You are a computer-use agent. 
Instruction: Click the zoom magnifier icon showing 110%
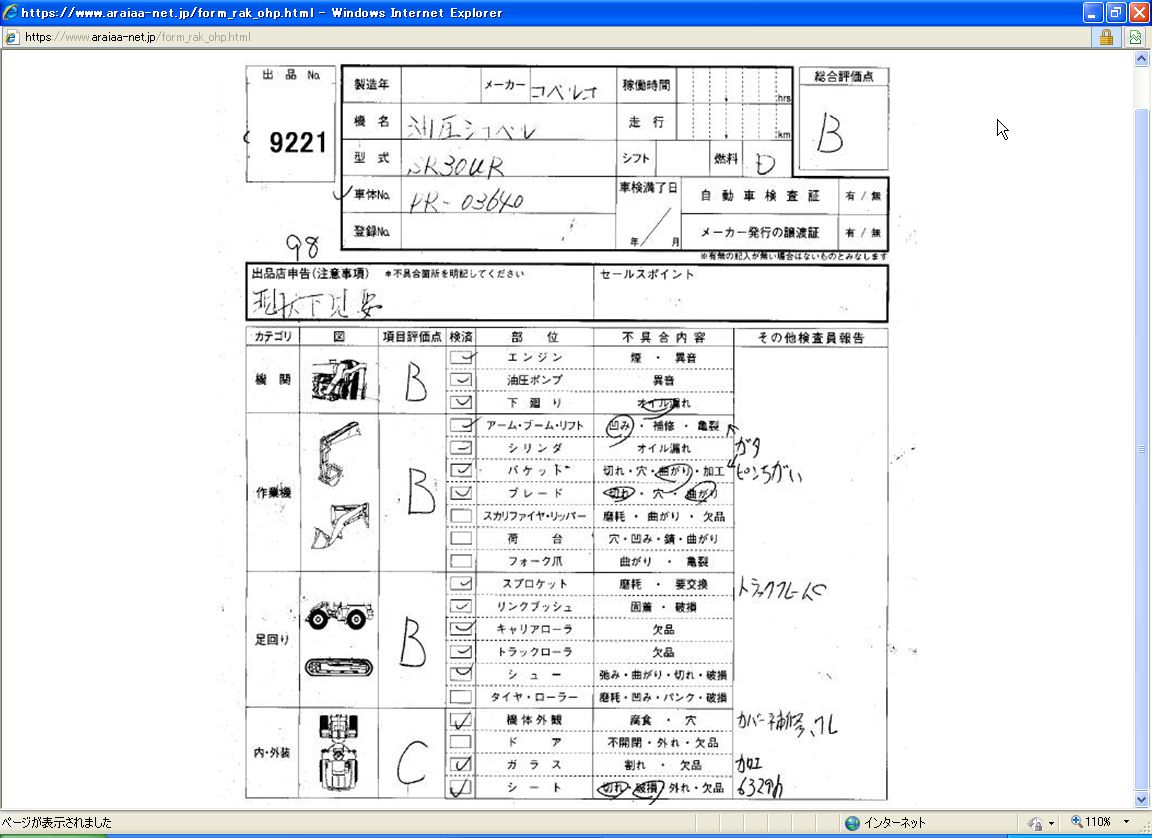(1077, 822)
